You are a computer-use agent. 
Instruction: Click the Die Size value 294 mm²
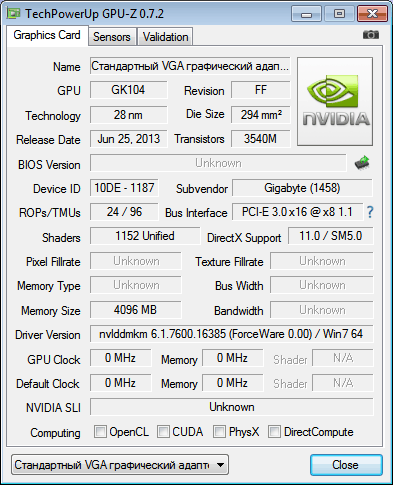[x=261, y=115]
